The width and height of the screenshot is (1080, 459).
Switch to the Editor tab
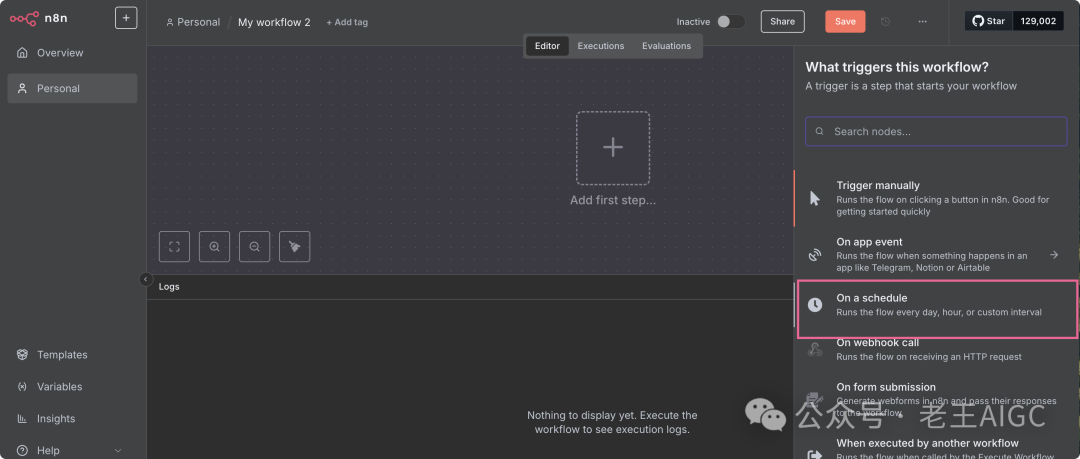click(548, 46)
